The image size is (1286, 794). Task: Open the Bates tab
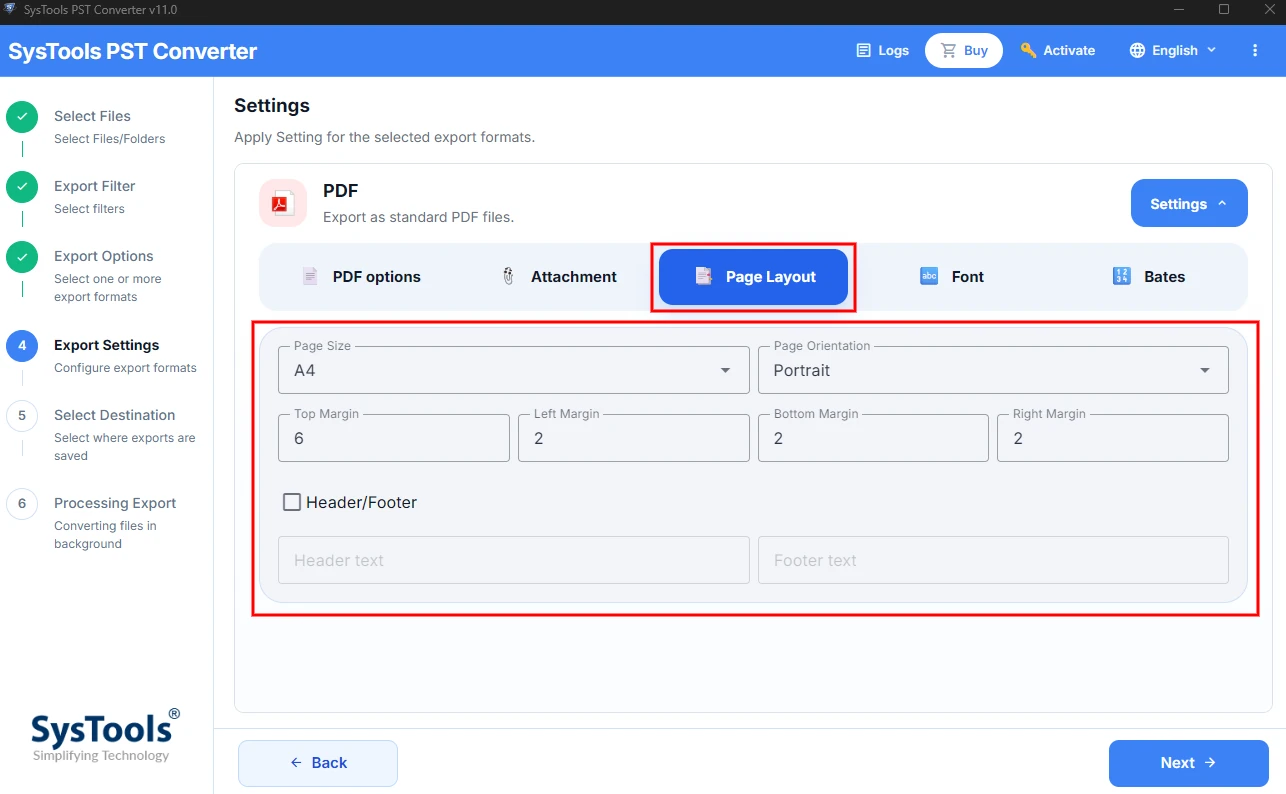coord(1148,277)
